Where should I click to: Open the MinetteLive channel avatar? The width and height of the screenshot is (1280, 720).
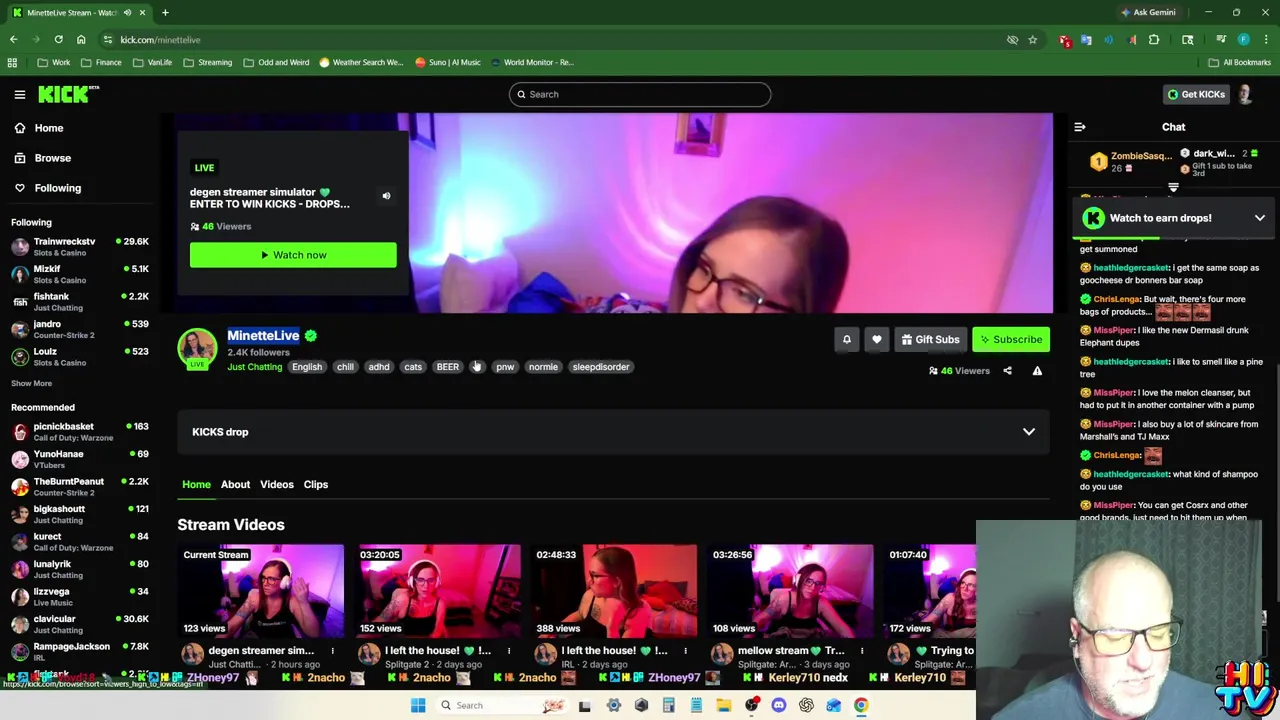(197, 348)
